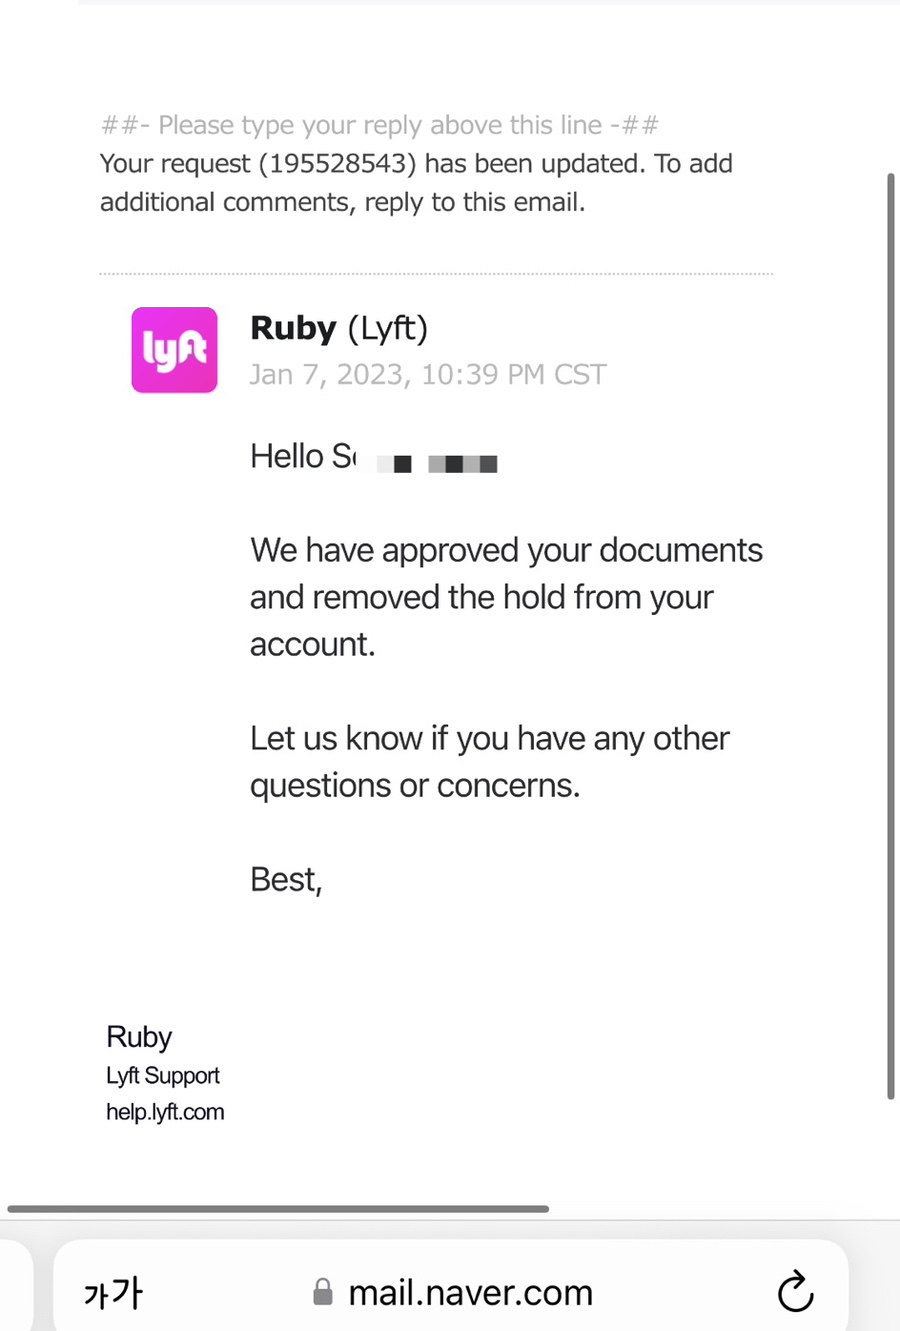Tap the pink Lyft logo avatar
Image resolution: width=900 pixels, height=1331 pixels.
(174, 350)
